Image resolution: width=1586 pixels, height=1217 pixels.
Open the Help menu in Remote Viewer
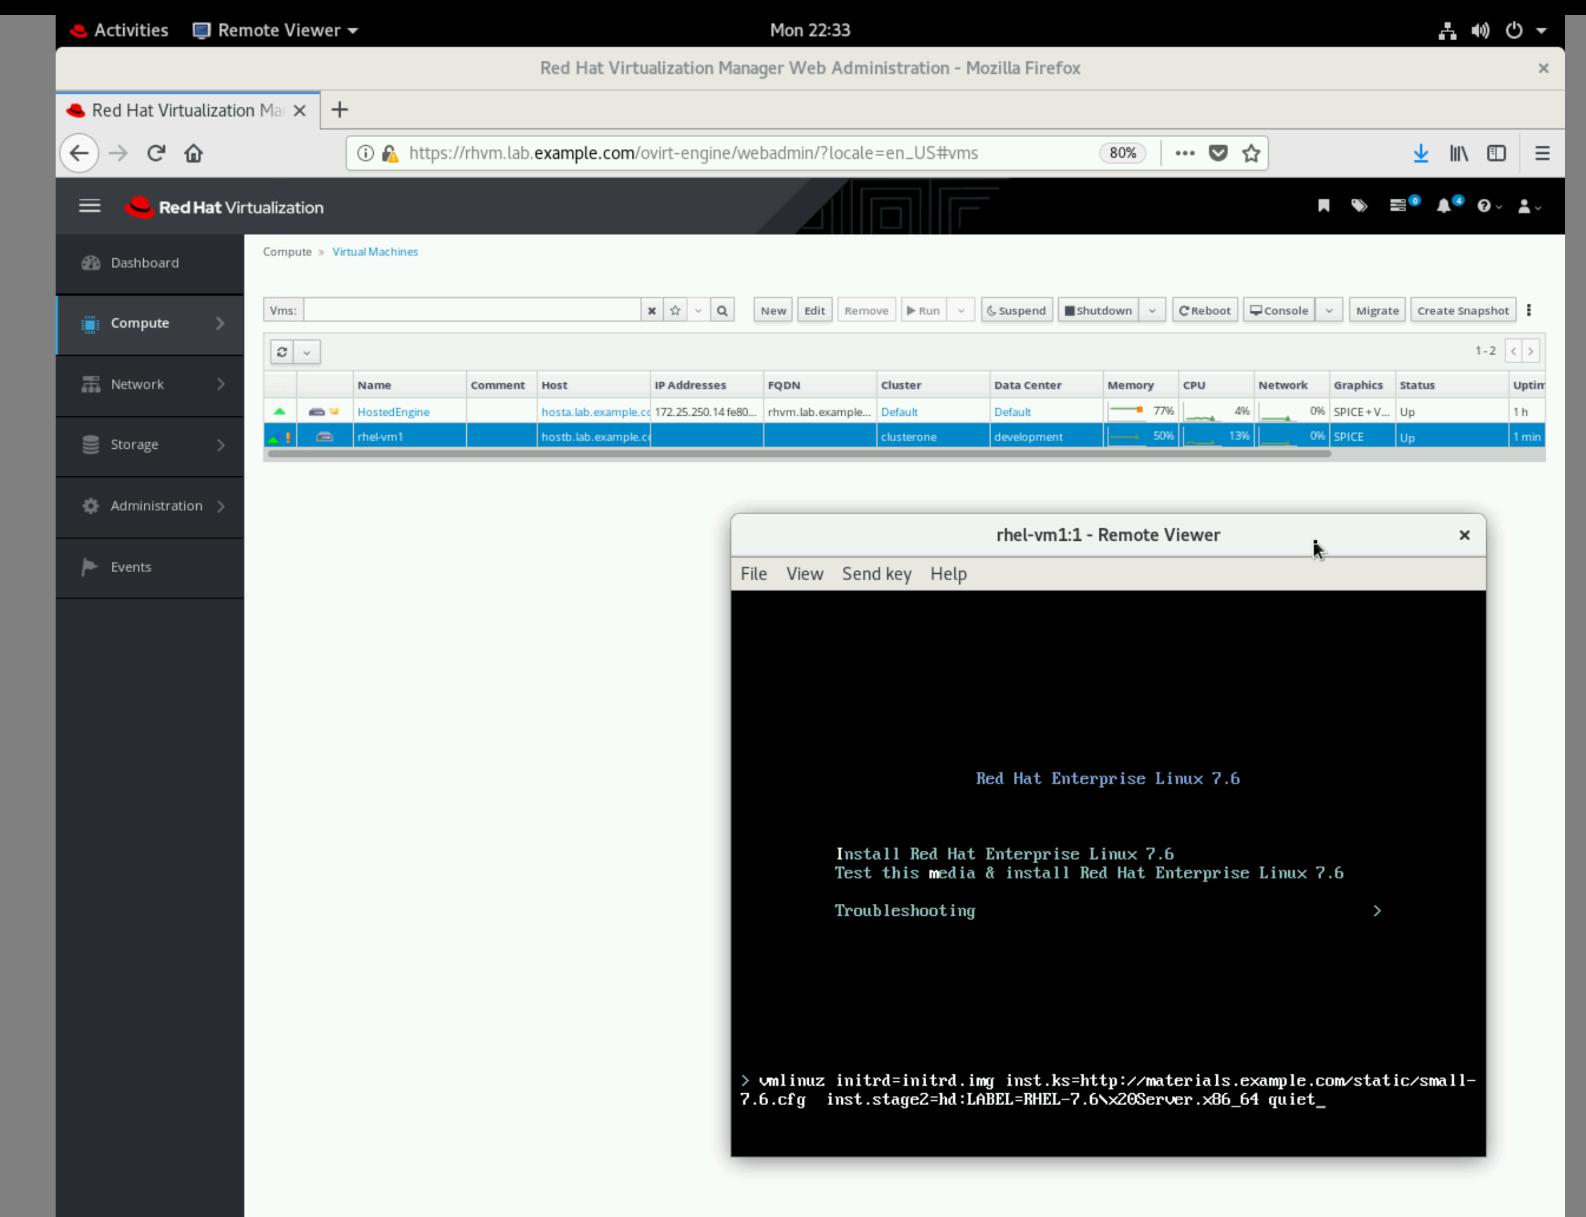(x=948, y=574)
